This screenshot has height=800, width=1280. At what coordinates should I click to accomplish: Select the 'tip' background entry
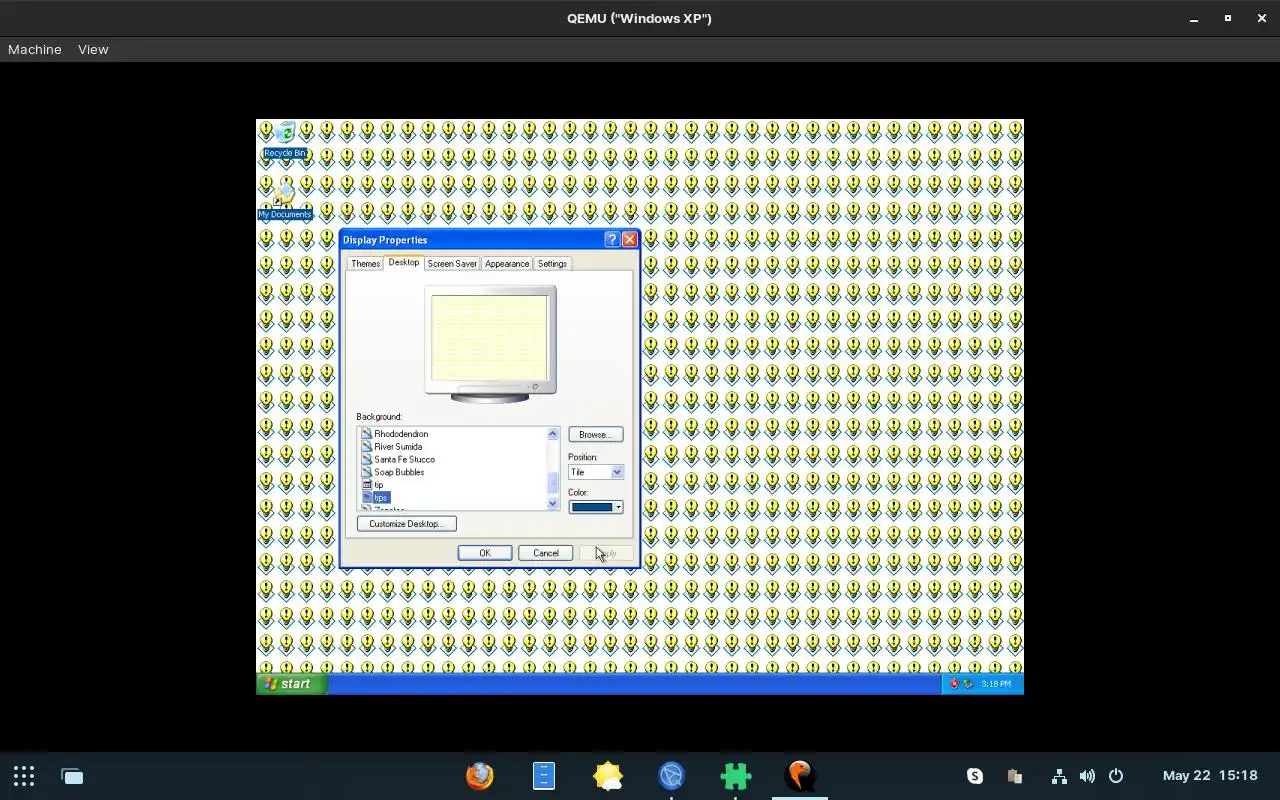coord(378,485)
